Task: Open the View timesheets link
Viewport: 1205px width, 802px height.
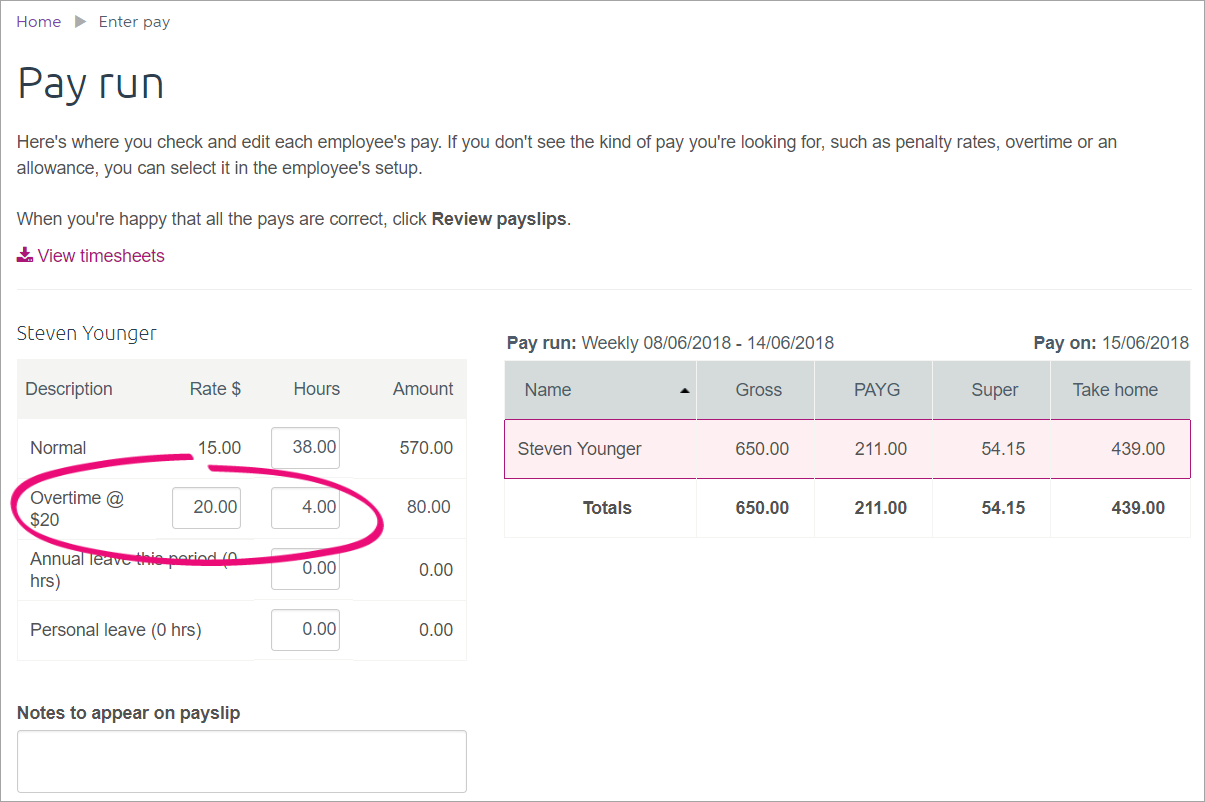Action: [101, 256]
